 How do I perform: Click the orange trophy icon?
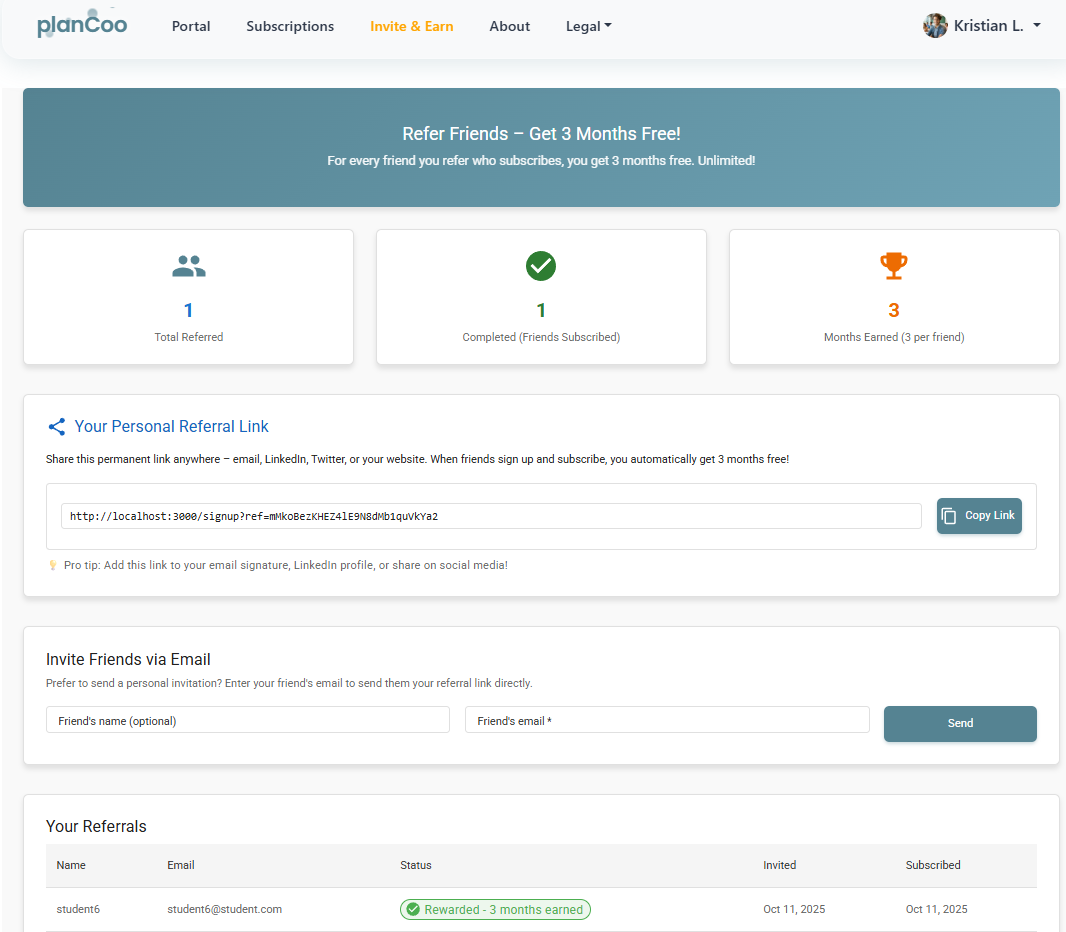point(893,266)
